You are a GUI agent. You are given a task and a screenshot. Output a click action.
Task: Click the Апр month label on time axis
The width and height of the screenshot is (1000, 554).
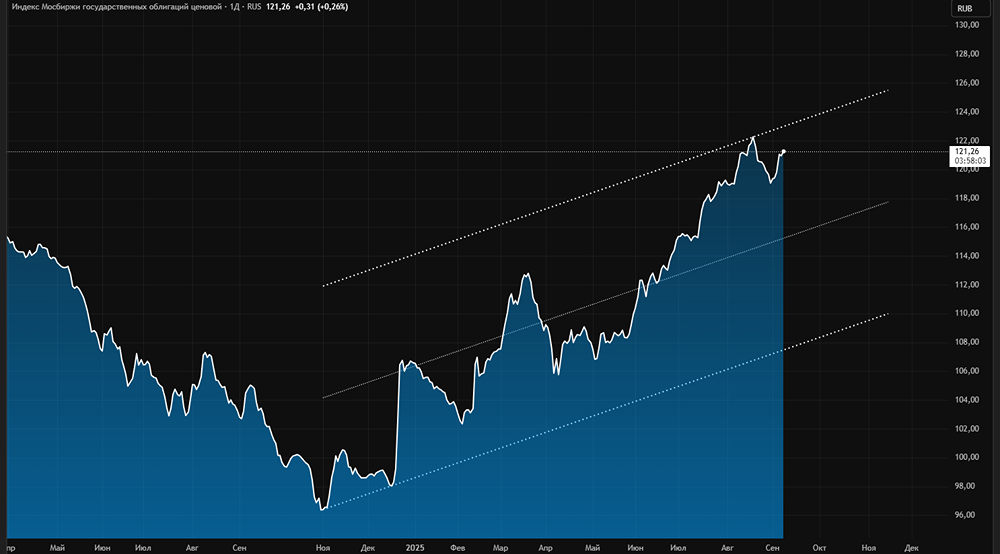(545, 548)
